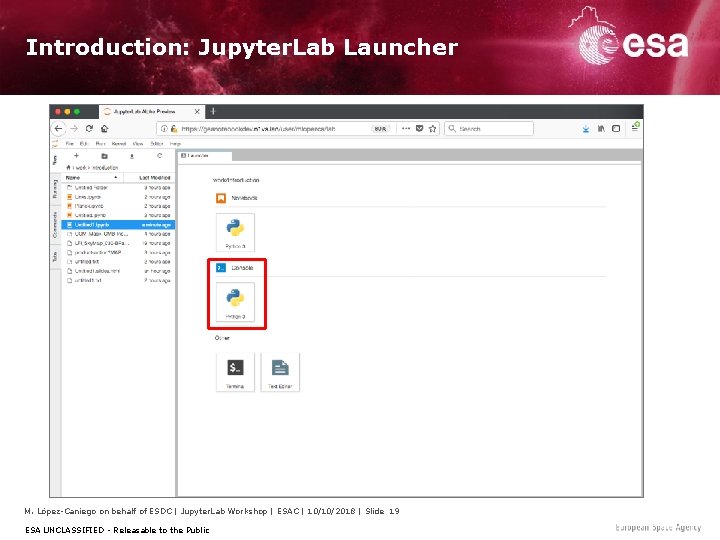The width and height of the screenshot is (720, 540).
Task: Launch Python 3 notebook from Notebook section
Action: (235, 232)
